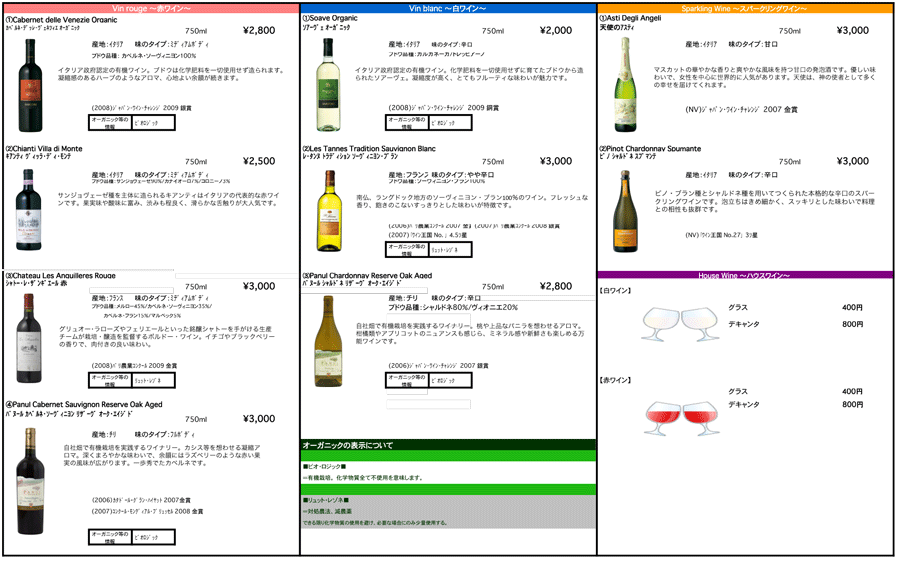
Task: Click the title 'Cabernet delle Venezie Organic'
Action: pos(65,20)
